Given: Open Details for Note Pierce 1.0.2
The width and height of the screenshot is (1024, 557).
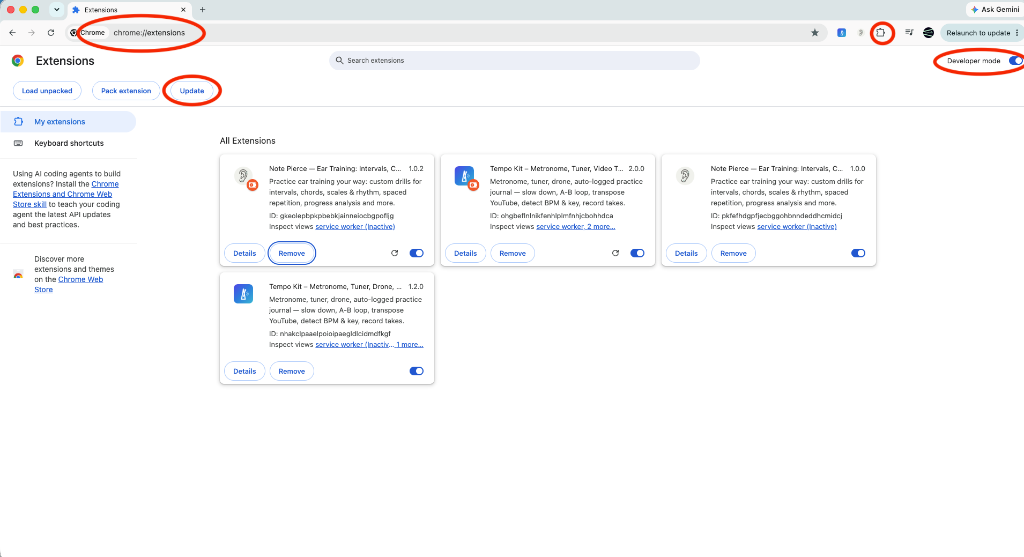Looking at the screenshot, I should [245, 253].
